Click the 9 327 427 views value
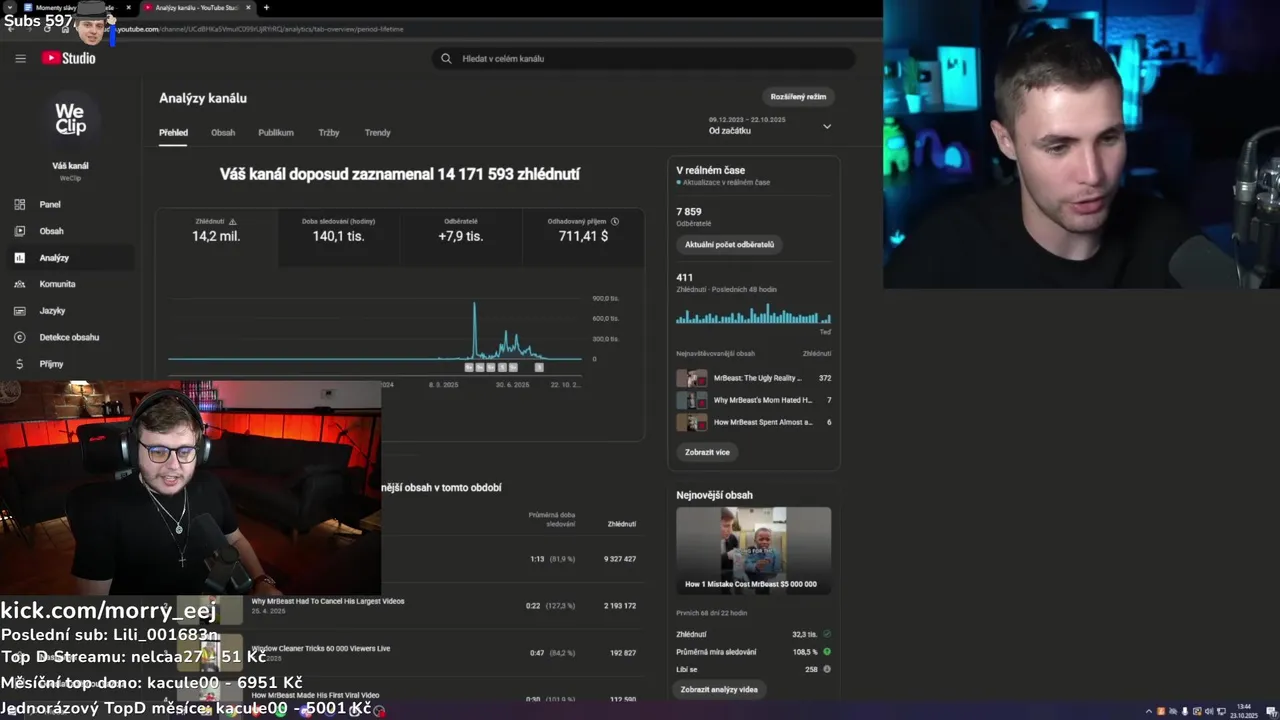This screenshot has width=1280, height=720. tap(620, 559)
